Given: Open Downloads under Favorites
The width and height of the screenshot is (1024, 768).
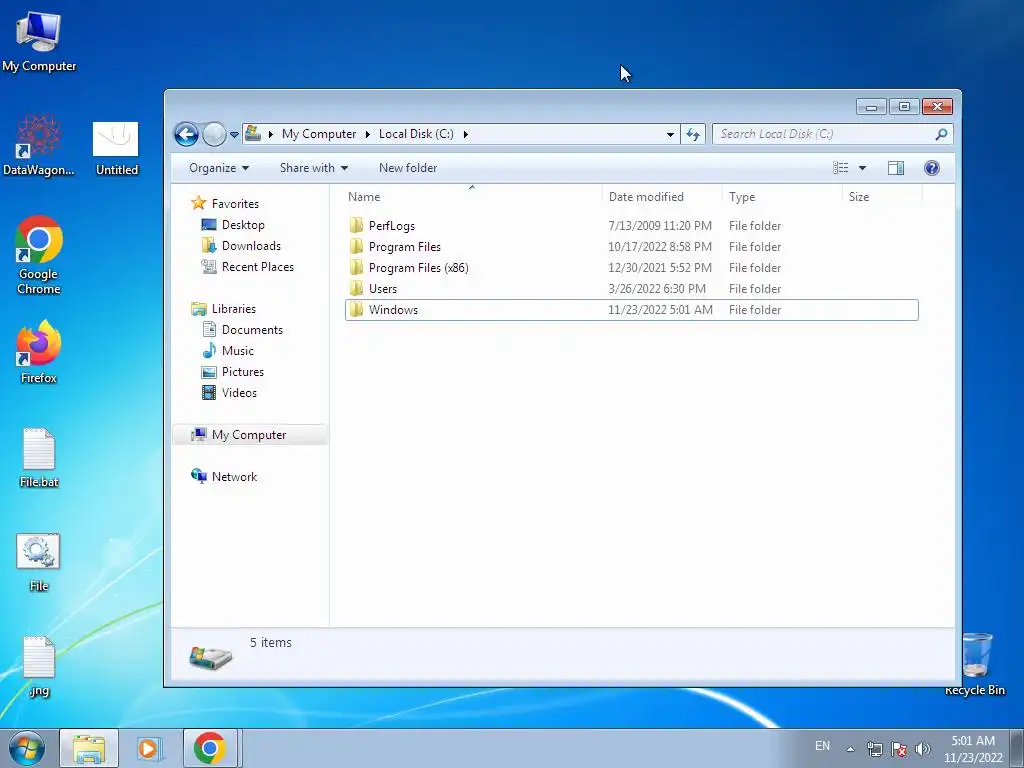Looking at the screenshot, I should click(x=251, y=246).
